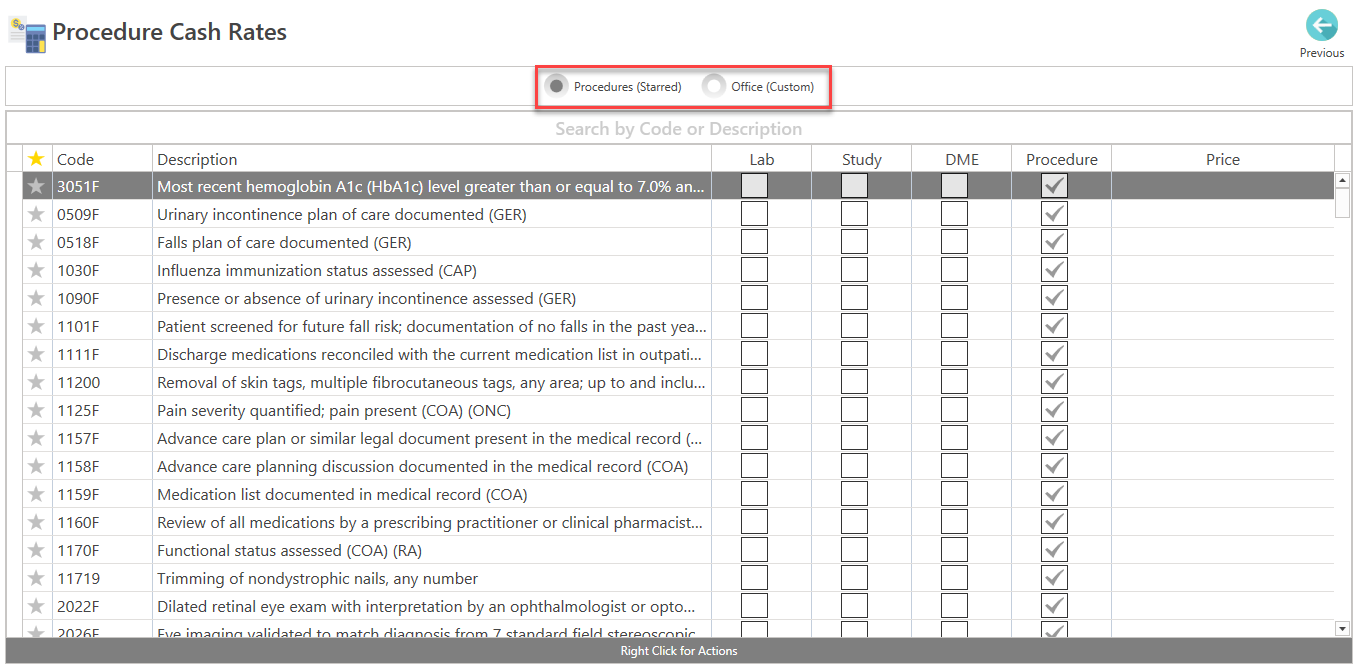Image resolution: width=1357 pixels, height=666 pixels.
Task: Toggle star for code 0518F
Action: (x=37, y=242)
